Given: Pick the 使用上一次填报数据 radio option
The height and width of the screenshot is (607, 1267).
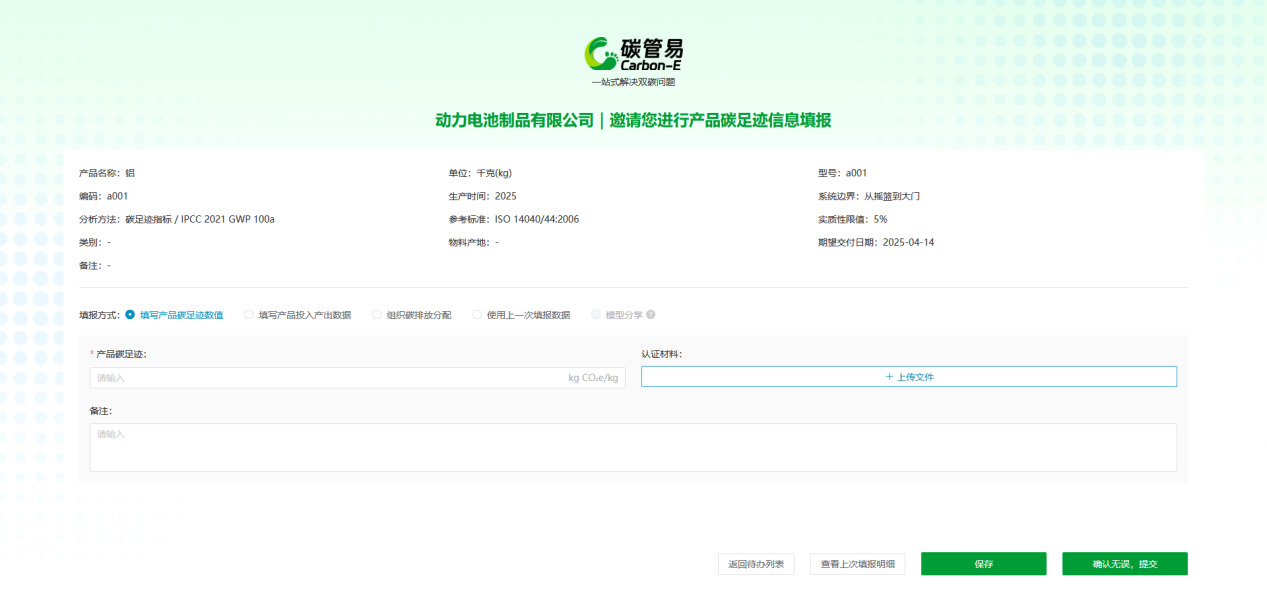Looking at the screenshot, I should tap(478, 315).
